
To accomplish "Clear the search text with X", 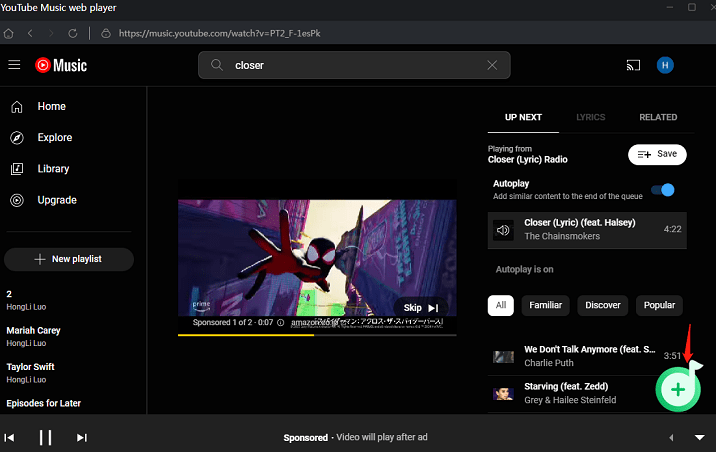I will pyautogui.click(x=492, y=65).
